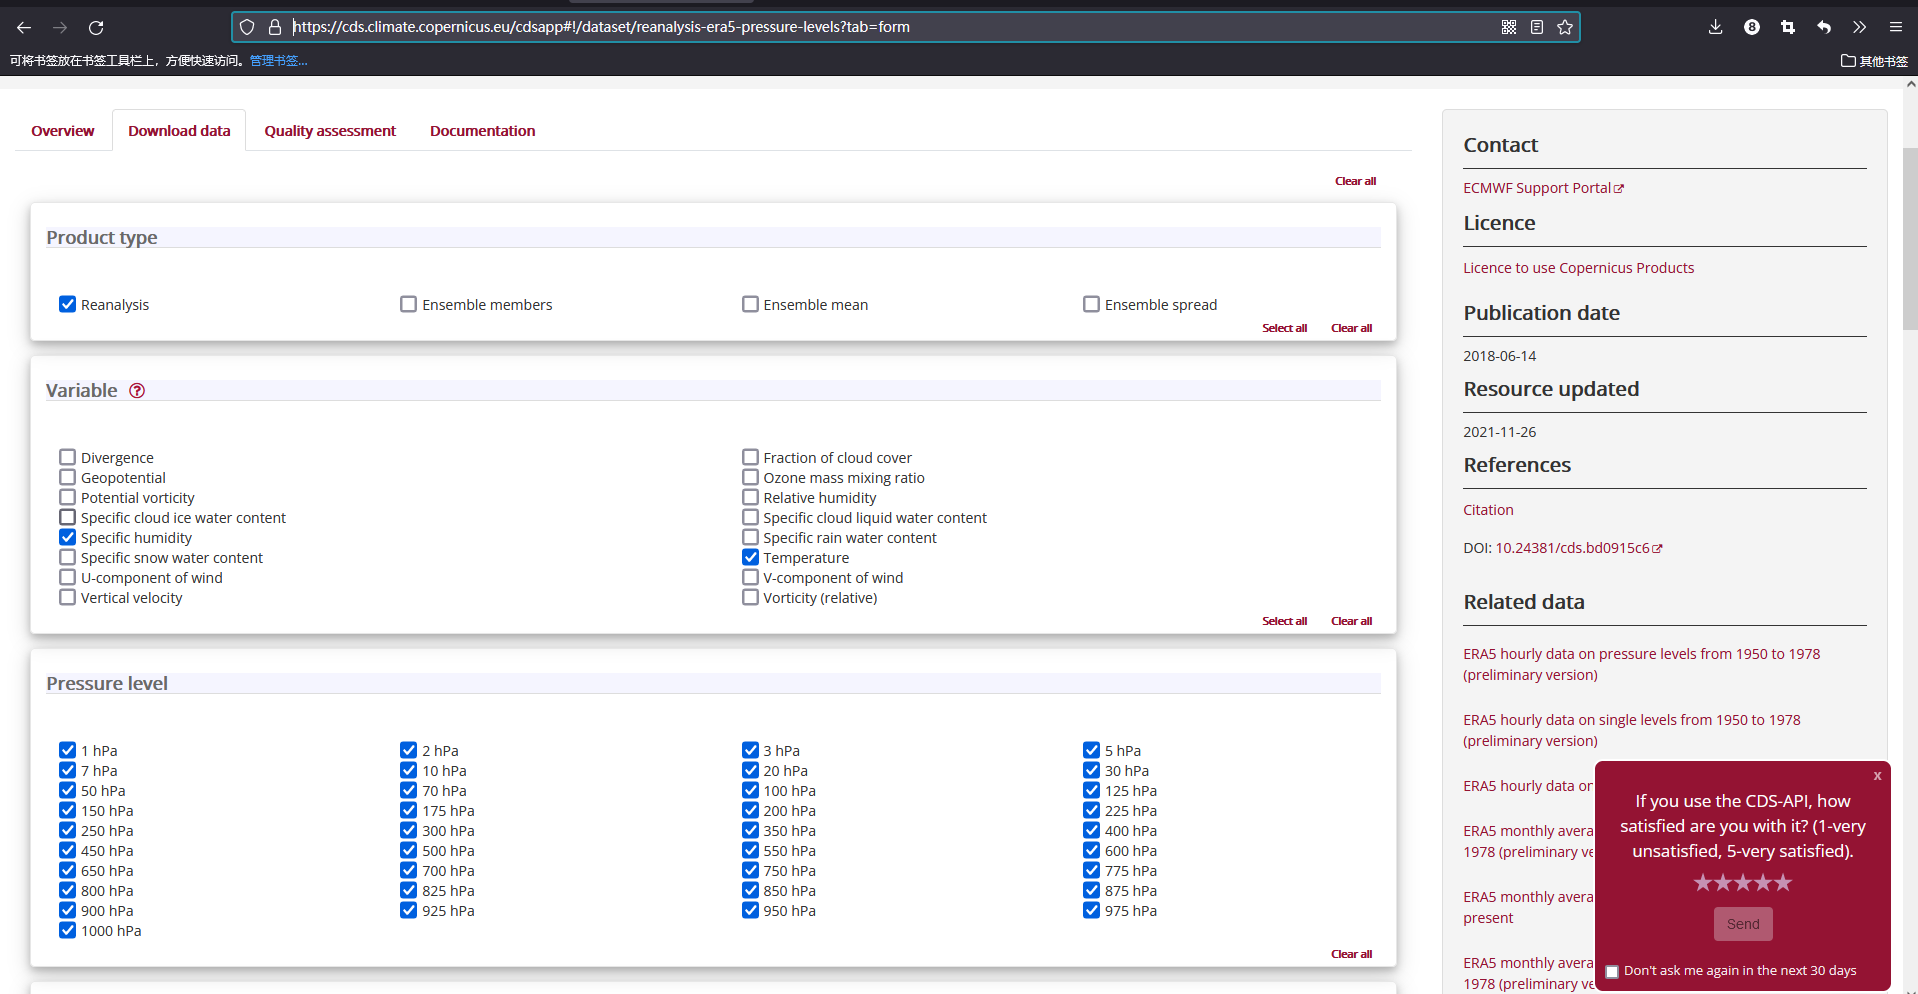
Task: Click the round B extension icon
Action: click(1752, 27)
